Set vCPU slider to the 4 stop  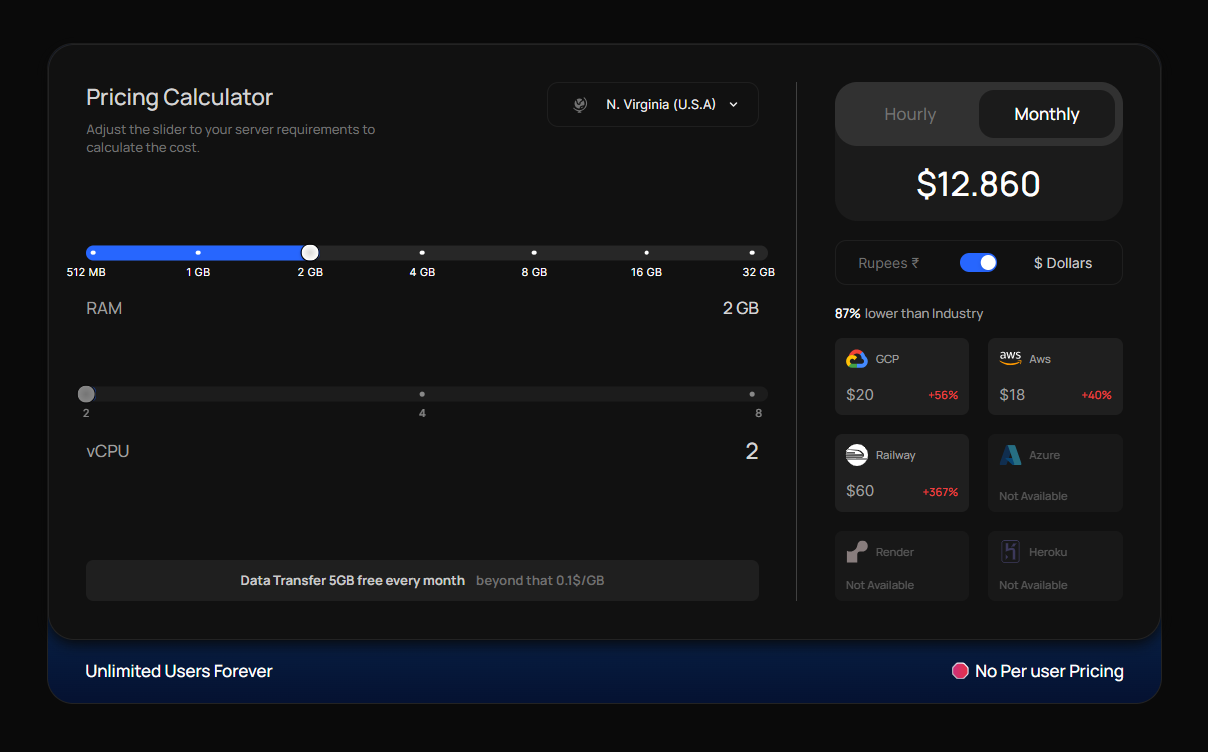(422, 394)
